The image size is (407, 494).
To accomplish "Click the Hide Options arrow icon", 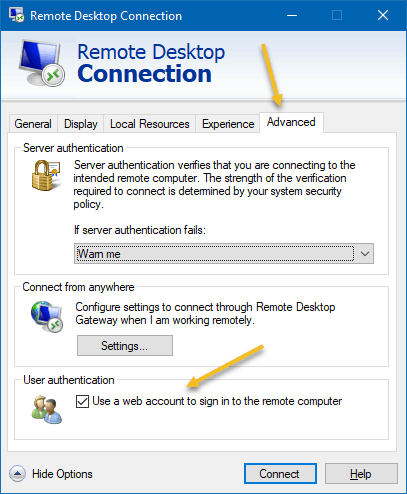I will [17, 473].
